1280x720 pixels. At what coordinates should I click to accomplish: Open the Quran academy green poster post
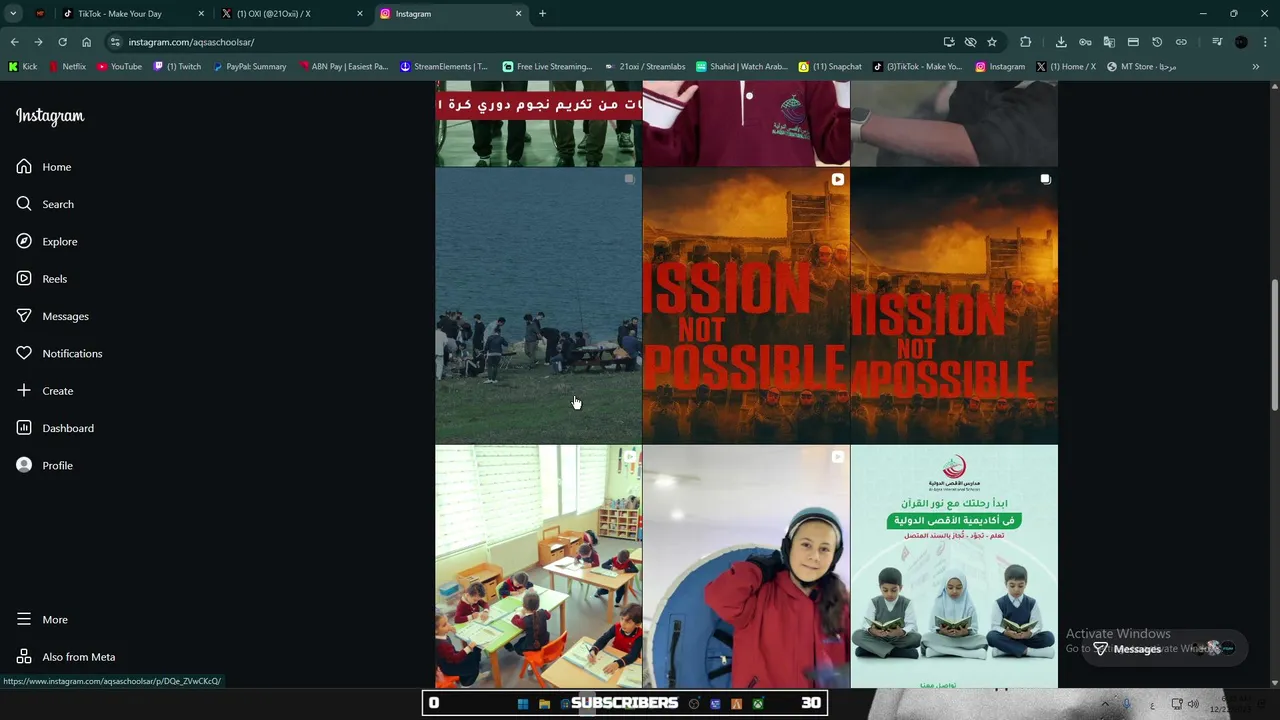(954, 567)
